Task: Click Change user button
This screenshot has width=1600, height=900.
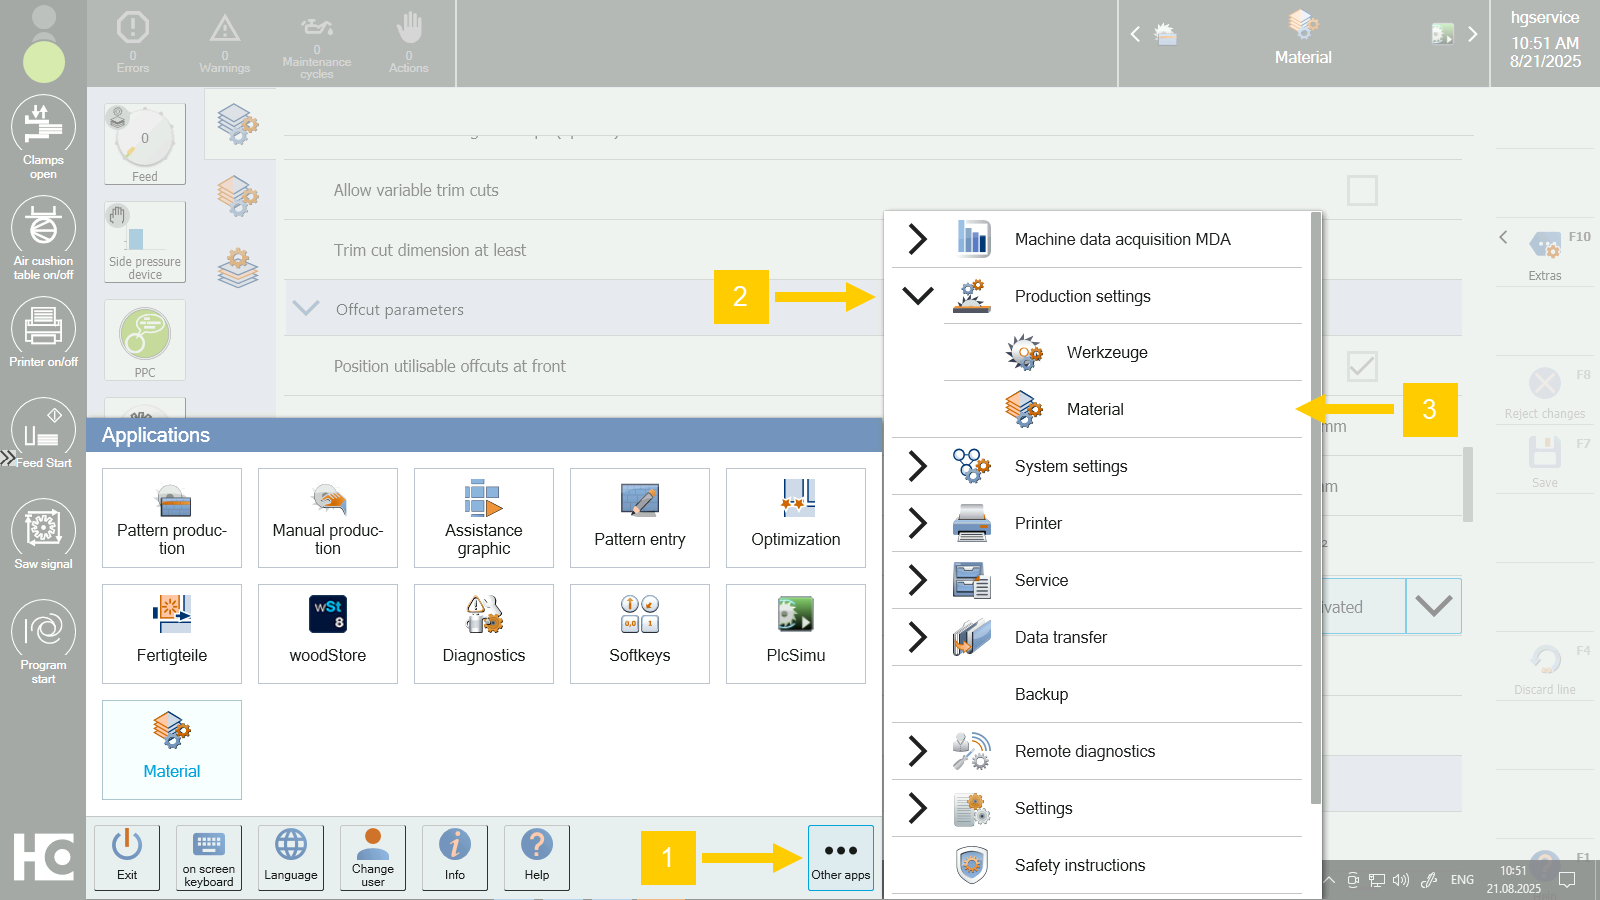Action: point(373,858)
